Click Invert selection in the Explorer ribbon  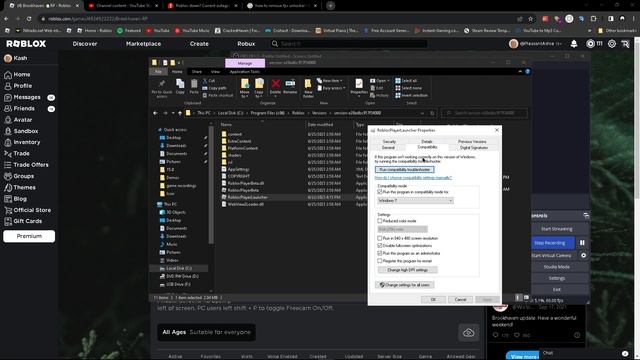(x=411, y=96)
